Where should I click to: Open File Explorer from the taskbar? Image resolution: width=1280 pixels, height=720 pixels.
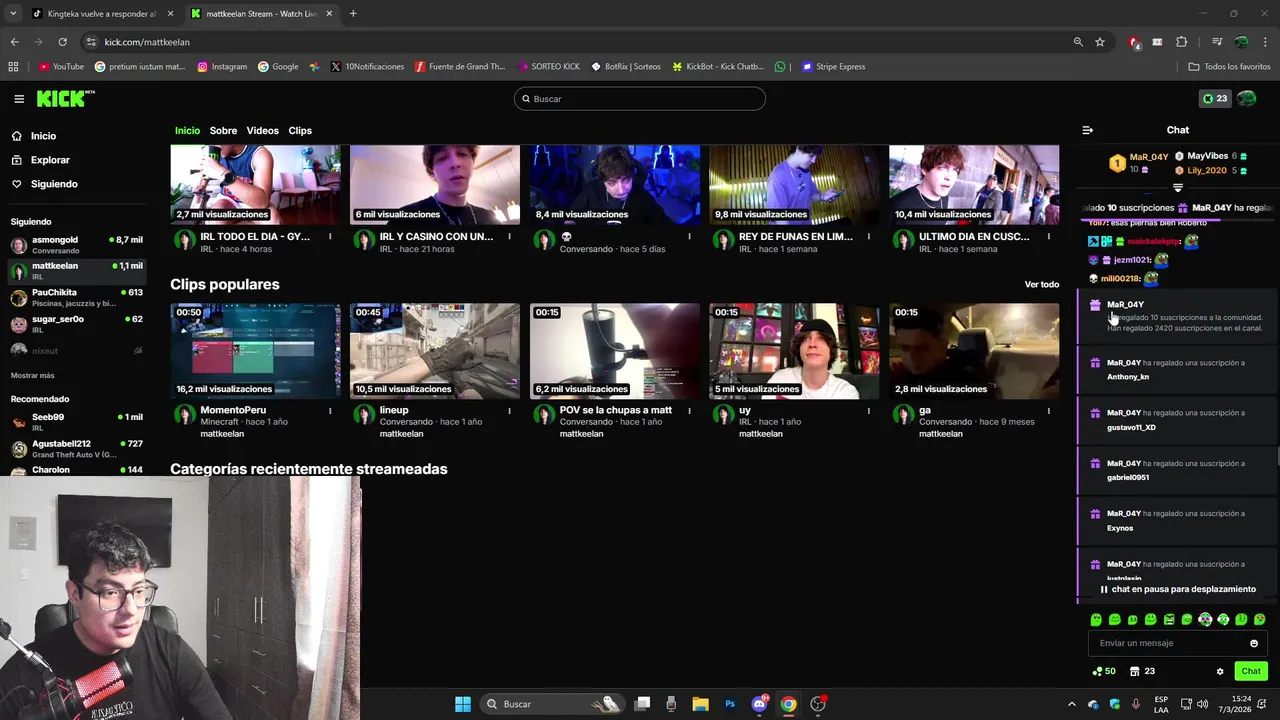[x=701, y=704]
